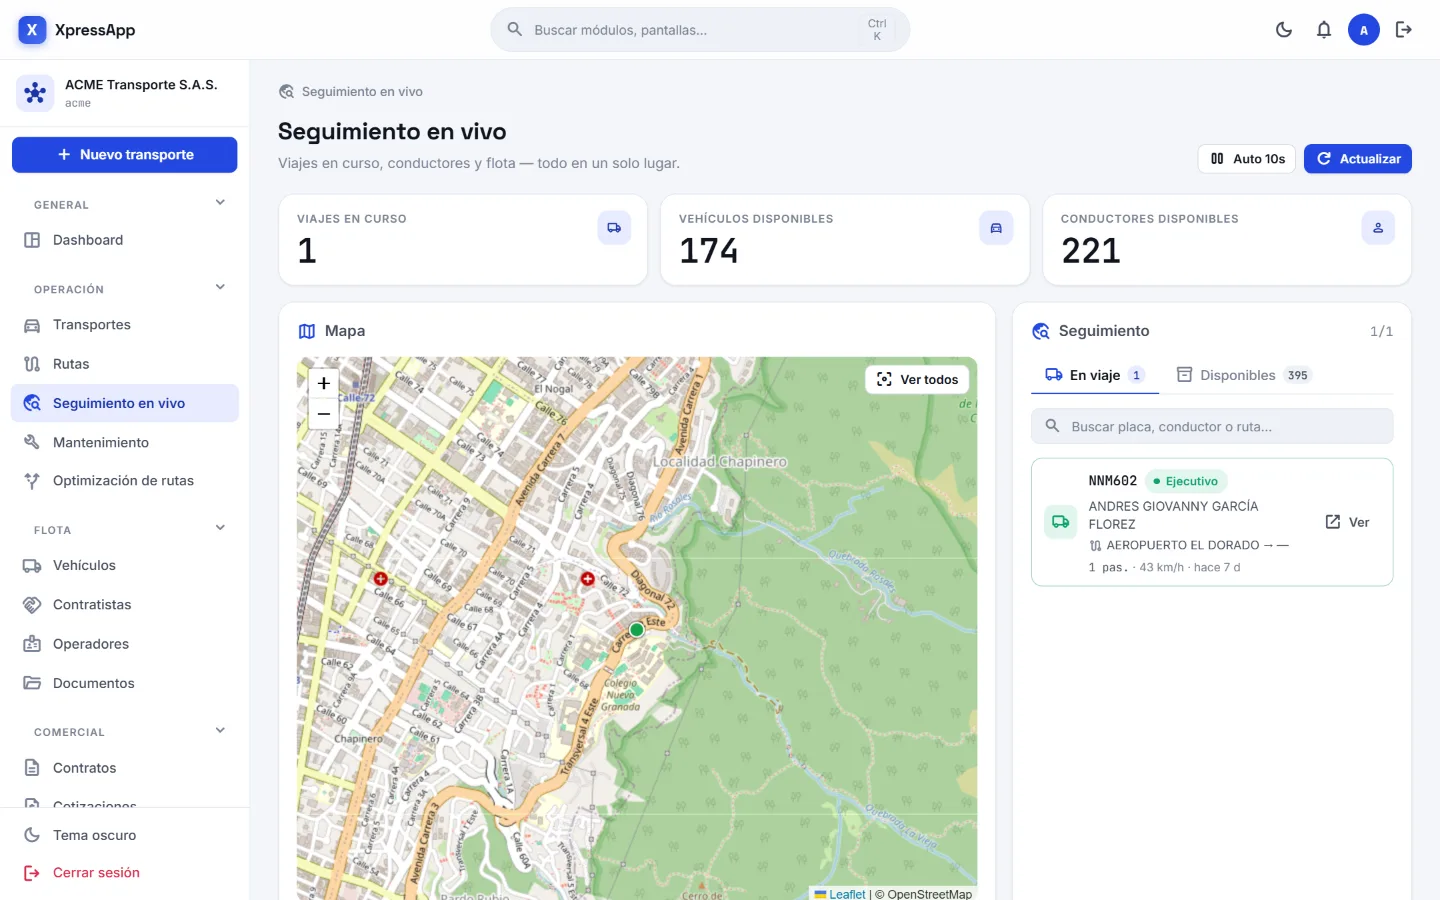Toggle dark mode moon icon in header
This screenshot has height=900, width=1440.
[1284, 30]
